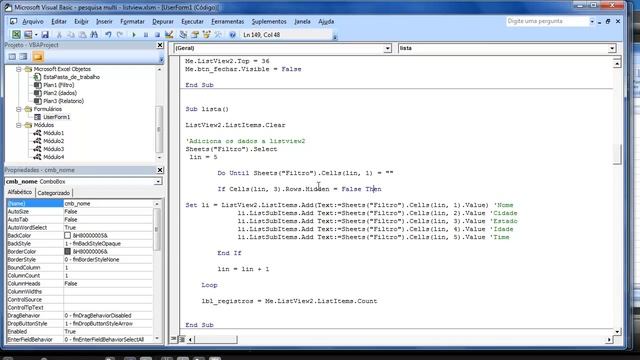Select Módulo3 in project tree
640x360 pixels.
tap(53, 149)
